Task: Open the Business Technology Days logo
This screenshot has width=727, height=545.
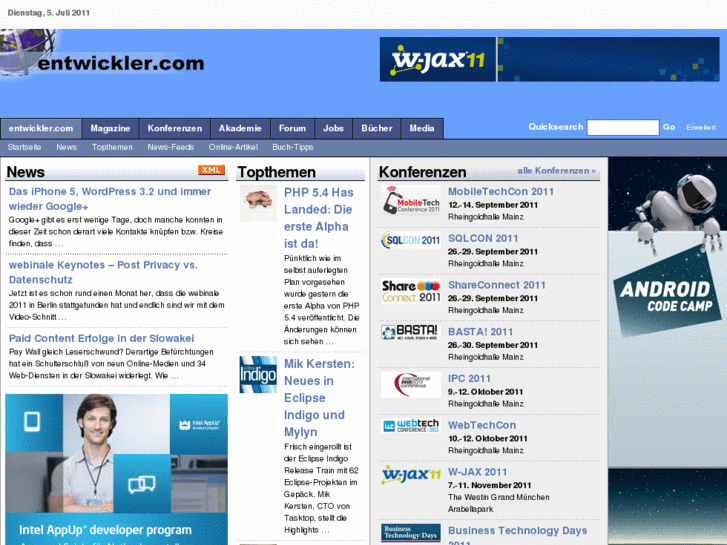Action: click(411, 533)
